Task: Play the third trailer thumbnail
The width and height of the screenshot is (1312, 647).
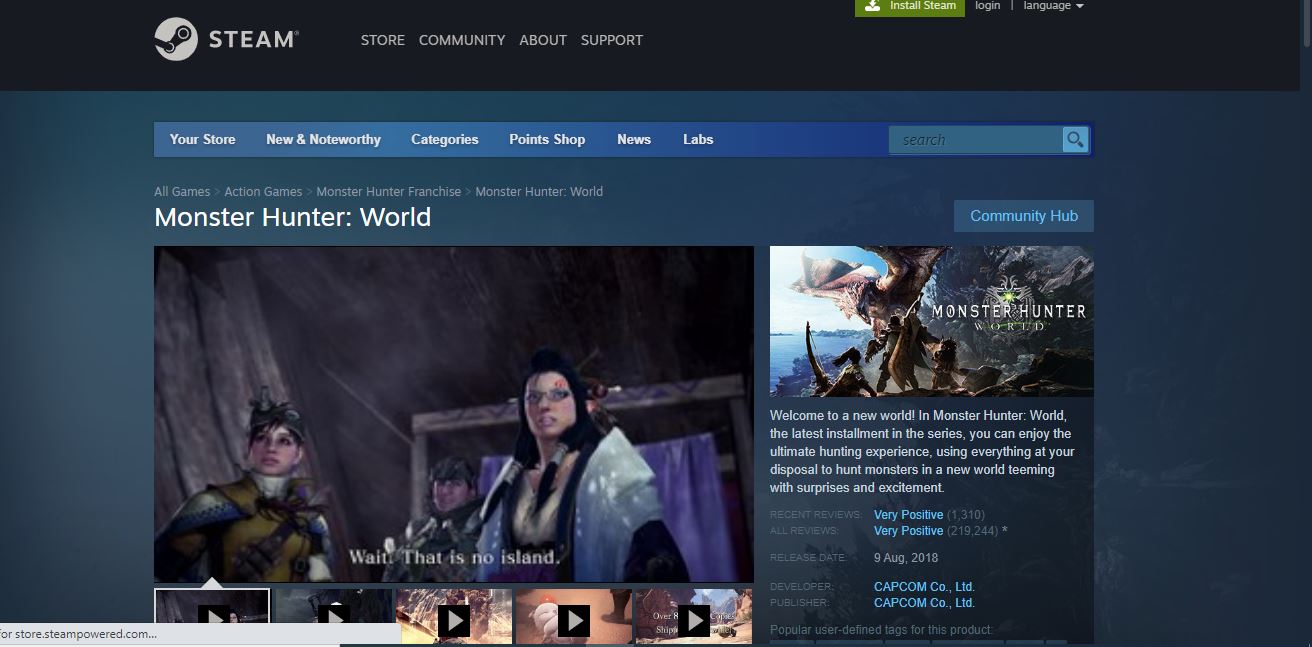Action: pos(454,617)
